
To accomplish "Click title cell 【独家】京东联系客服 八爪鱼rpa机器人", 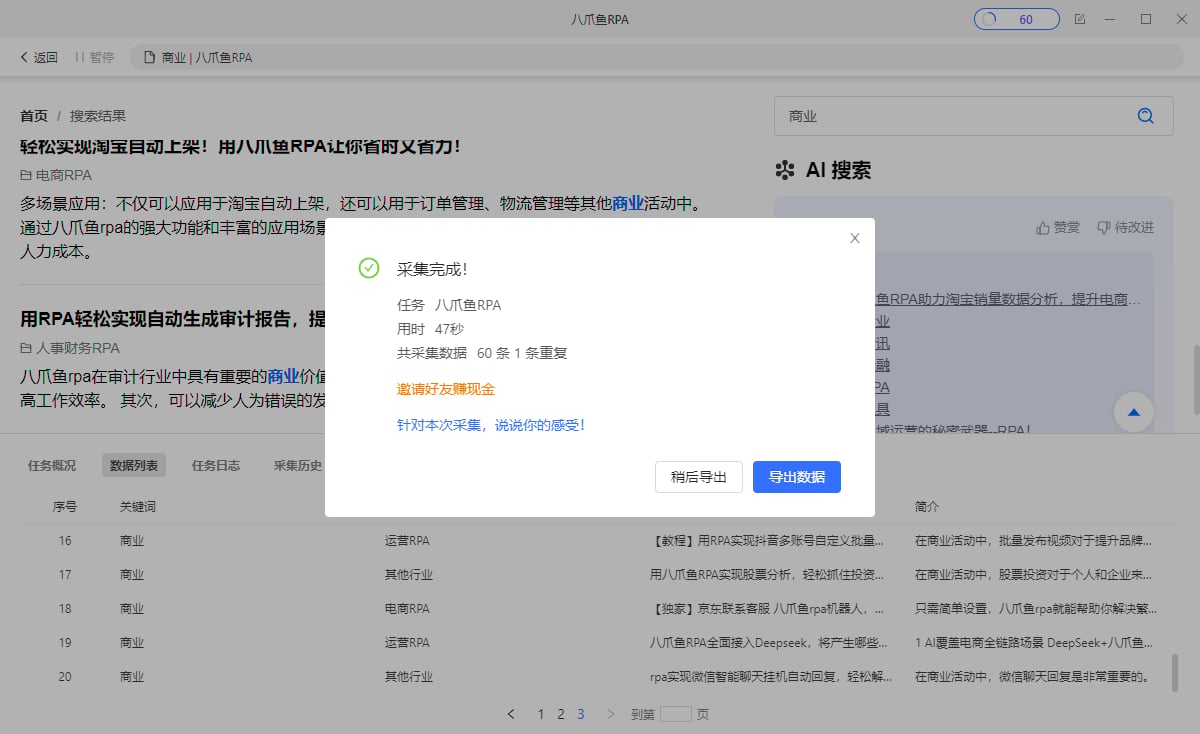I will (x=767, y=608).
